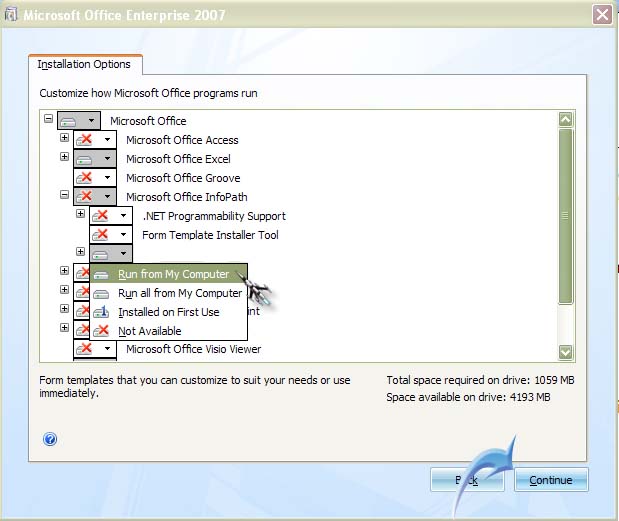Open install state dropdown for Microsoft Office
This screenshot has height=521, width=619.
click(79, 121)
